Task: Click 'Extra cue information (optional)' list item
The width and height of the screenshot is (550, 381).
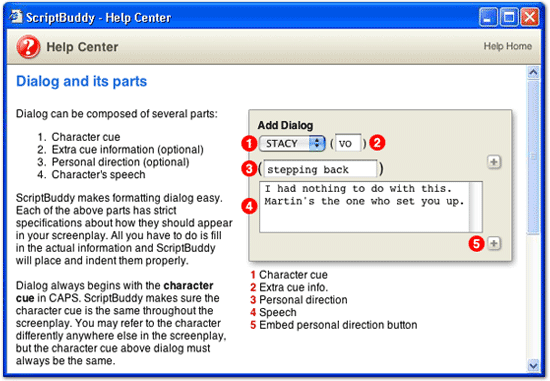Action: (x=128, y=149)
